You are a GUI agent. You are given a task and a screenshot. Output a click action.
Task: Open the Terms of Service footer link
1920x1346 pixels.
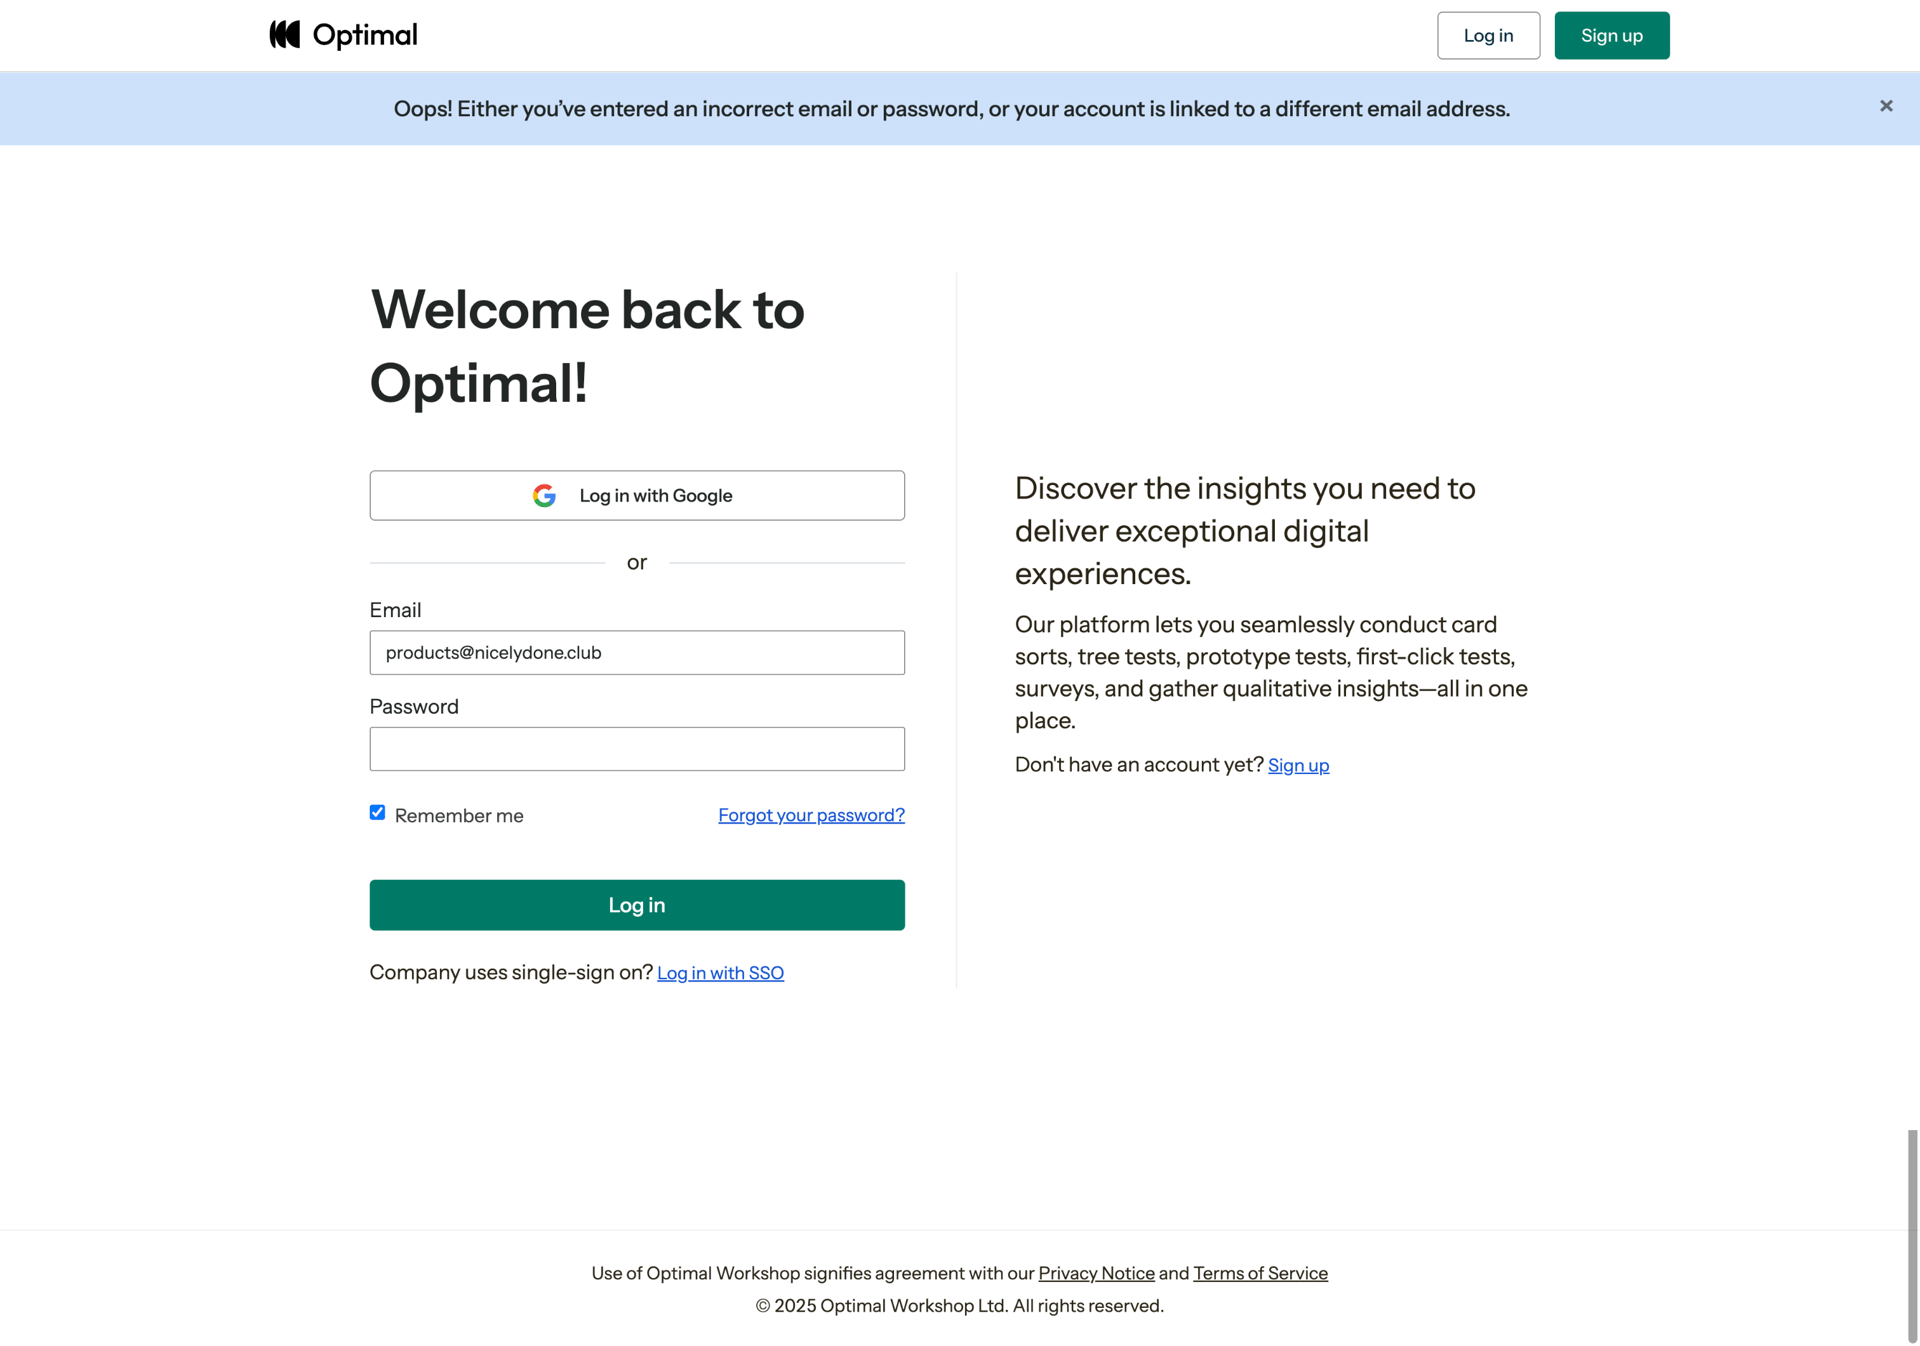coord(1260,1273)
